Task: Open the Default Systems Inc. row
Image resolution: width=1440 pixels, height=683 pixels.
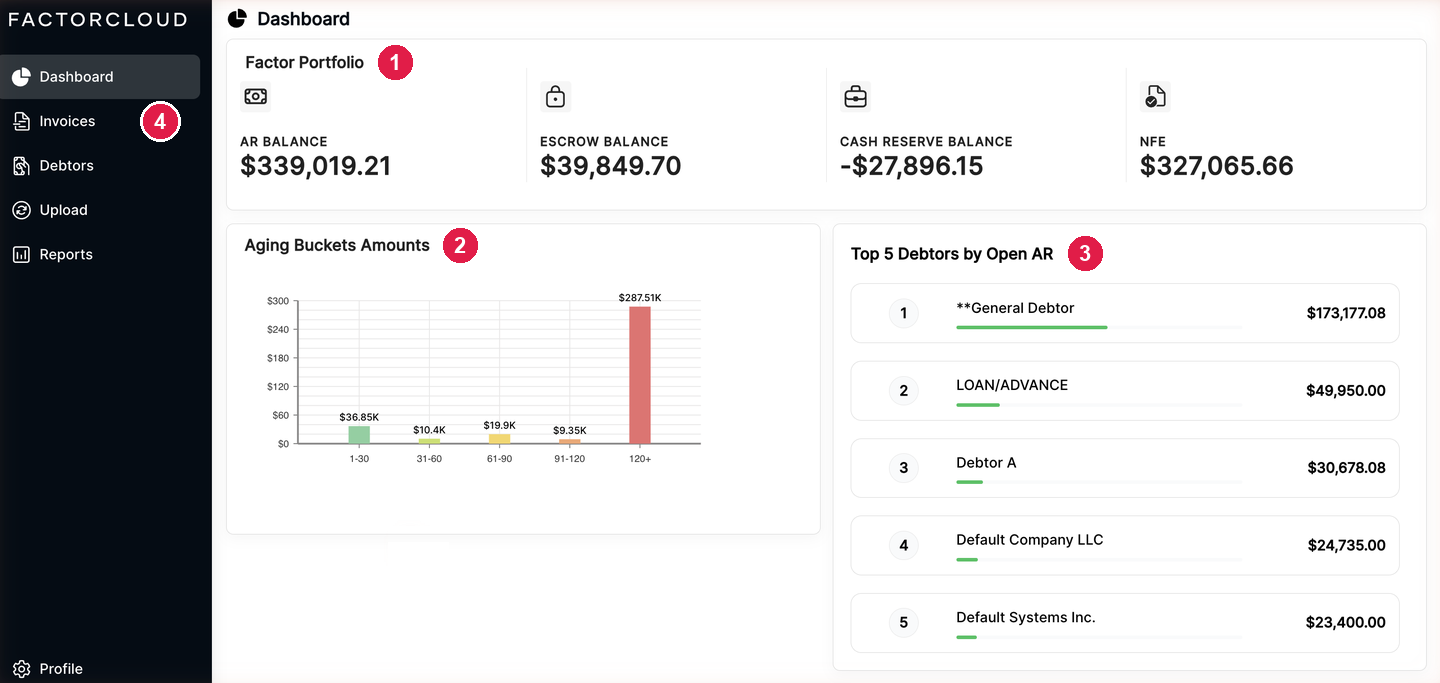Action: coord(1125,622)
